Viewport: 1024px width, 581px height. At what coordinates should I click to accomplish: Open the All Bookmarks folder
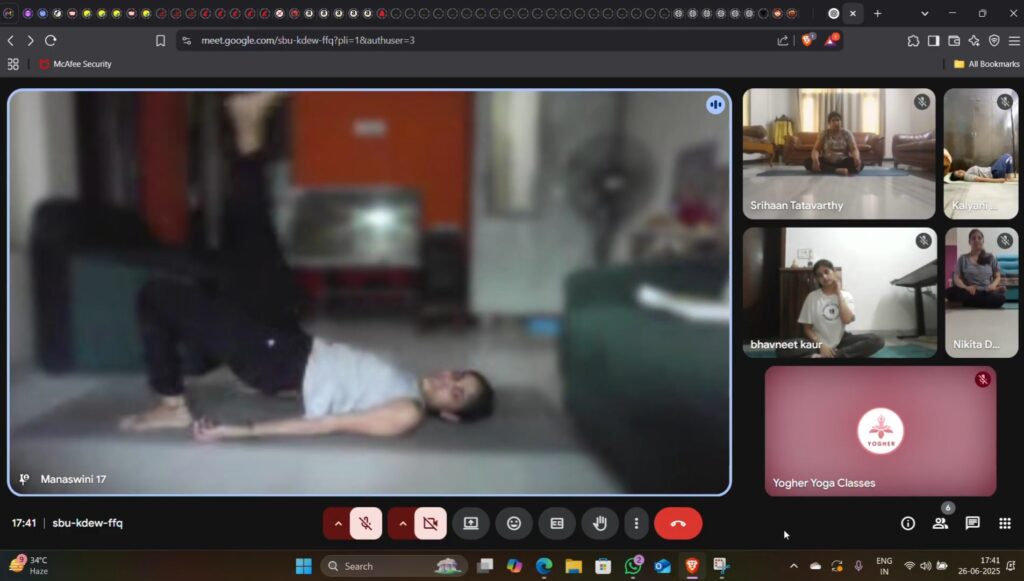click(x=986, y=64)
